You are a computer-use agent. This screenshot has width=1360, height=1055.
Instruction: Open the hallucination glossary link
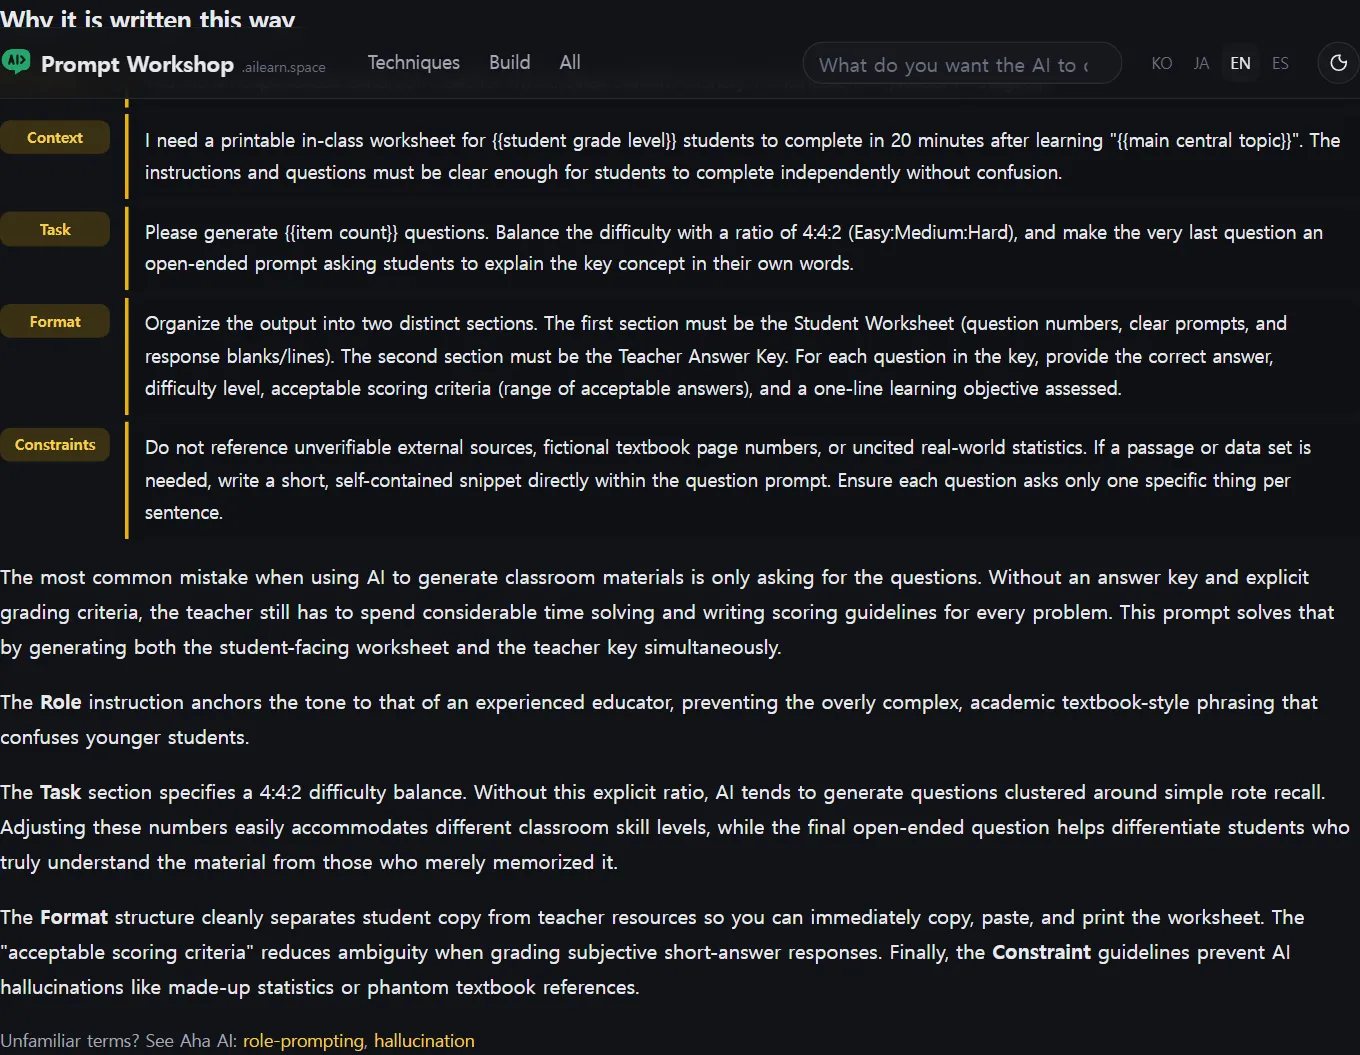[x=424, y=1041]
